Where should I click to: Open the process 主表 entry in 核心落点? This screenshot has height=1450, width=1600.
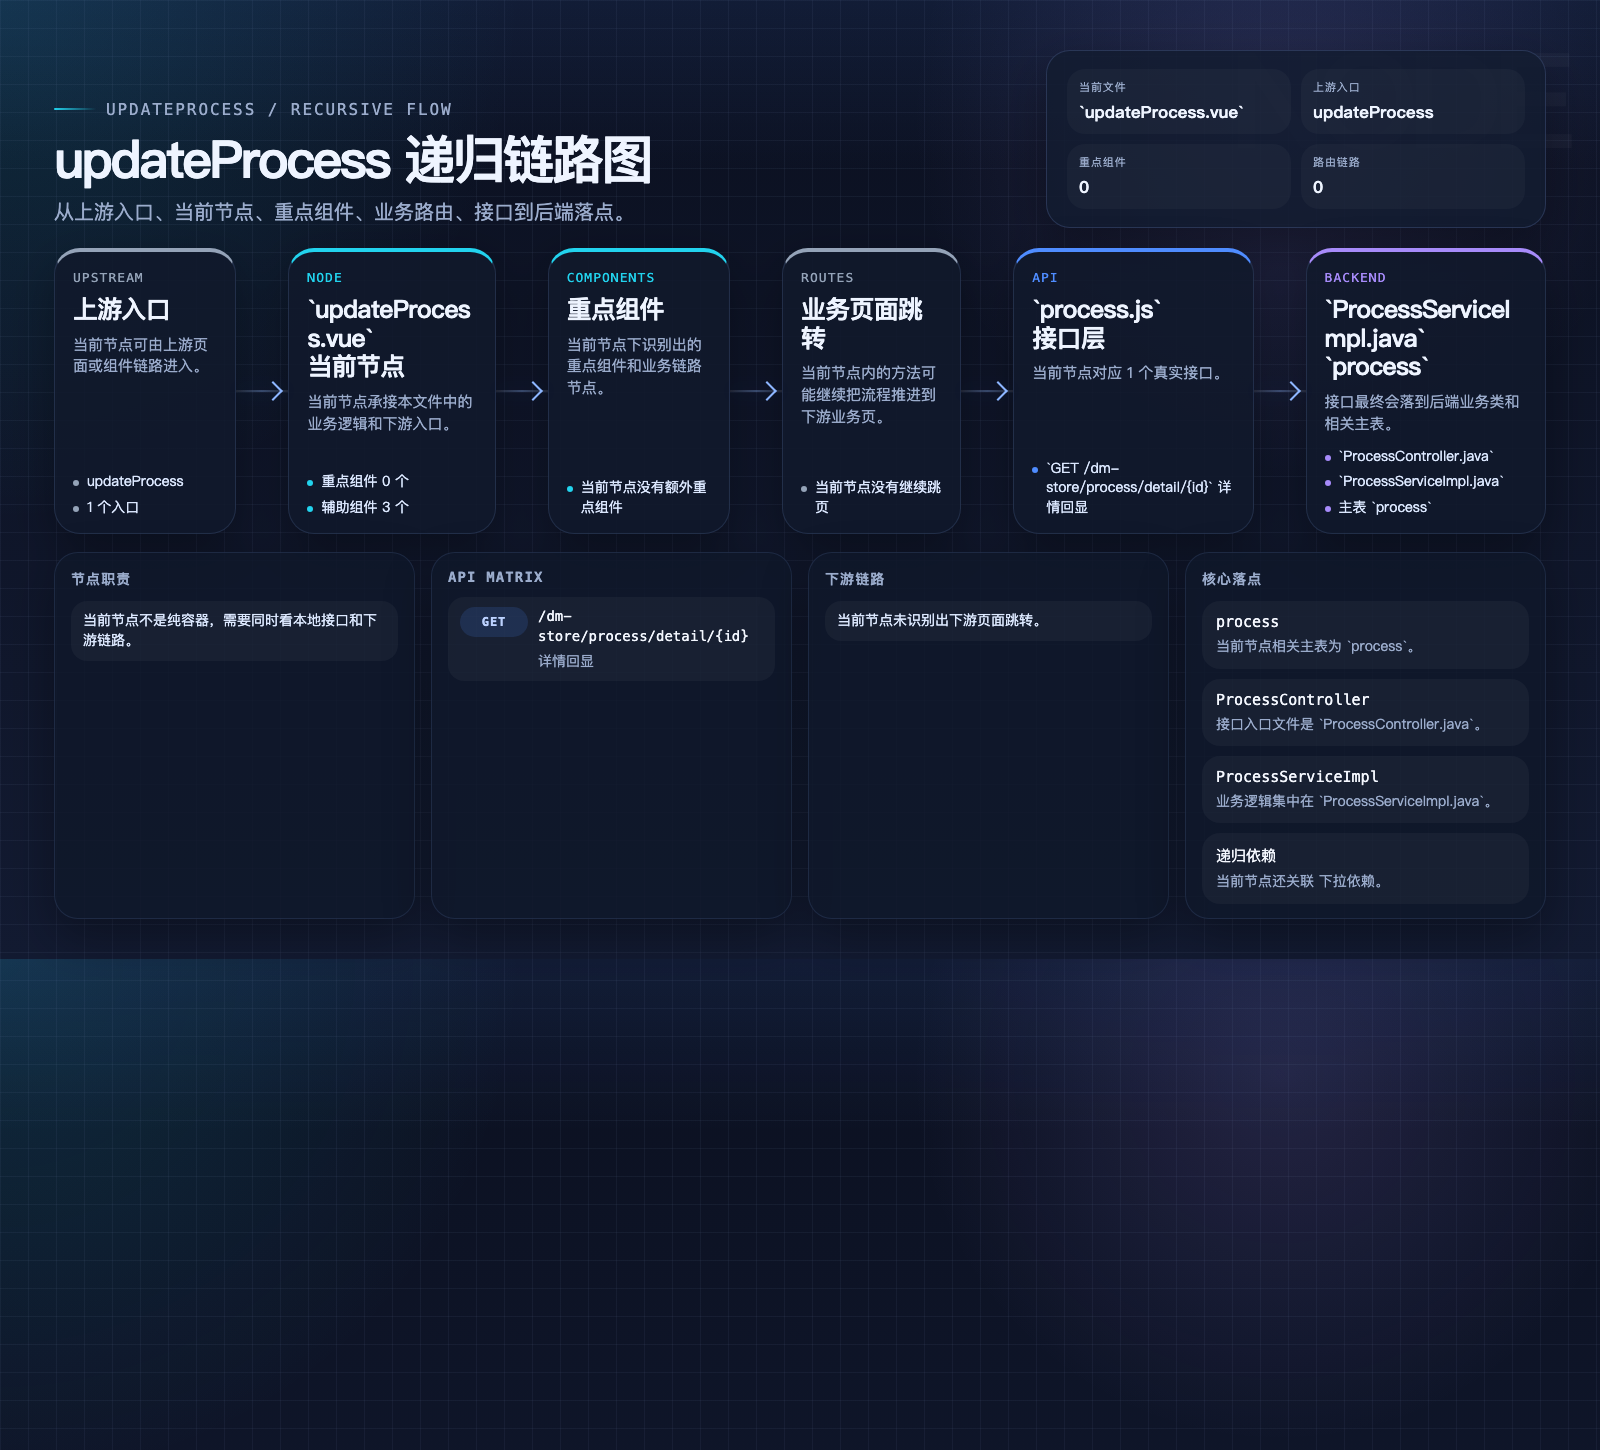pos(1365,634)
